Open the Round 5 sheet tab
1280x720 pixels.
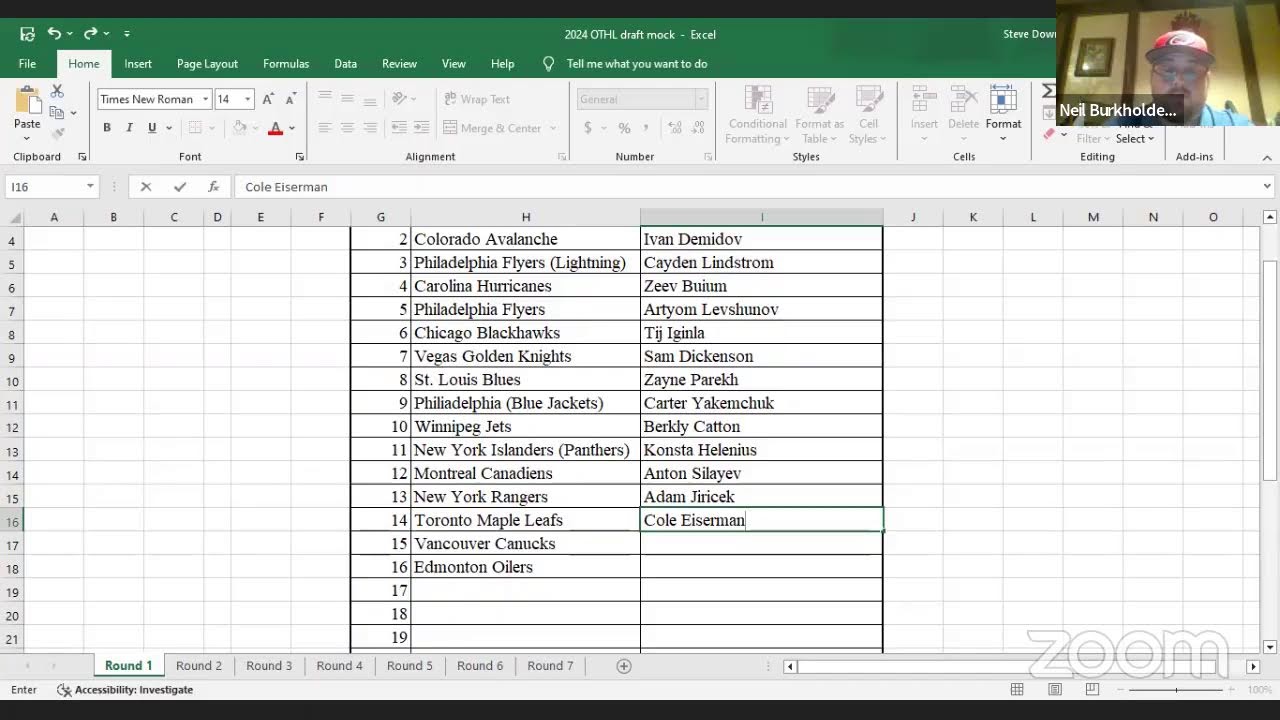point(410,666)
